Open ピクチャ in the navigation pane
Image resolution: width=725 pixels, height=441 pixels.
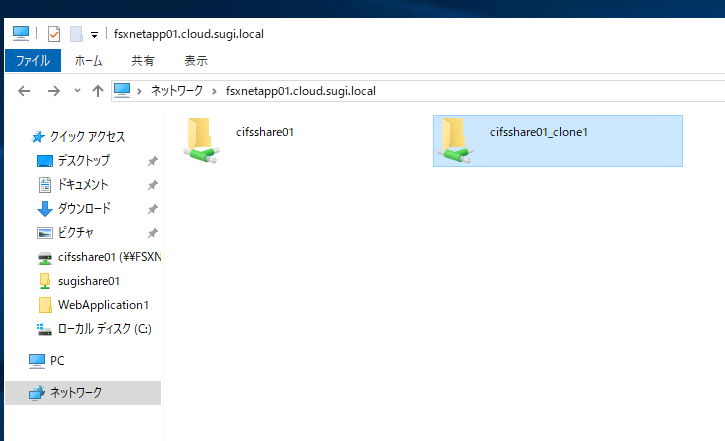[75, 233]
